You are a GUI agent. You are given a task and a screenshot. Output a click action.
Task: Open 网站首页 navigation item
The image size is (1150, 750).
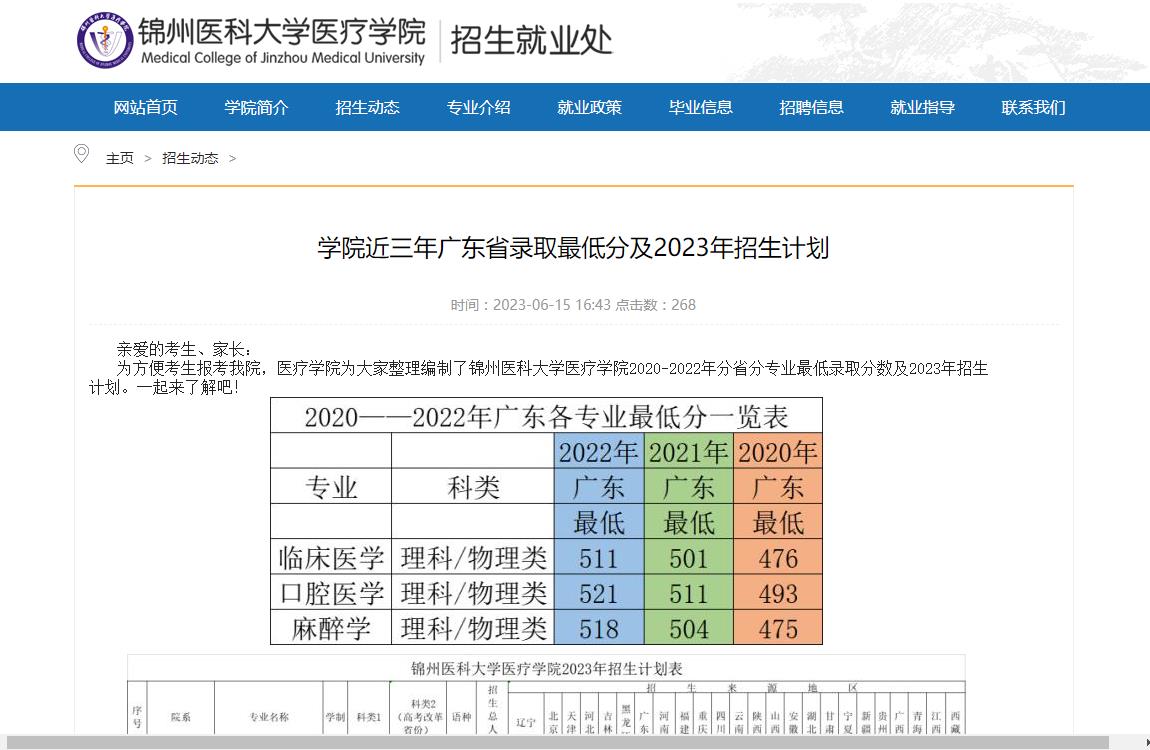coord(145,107)
